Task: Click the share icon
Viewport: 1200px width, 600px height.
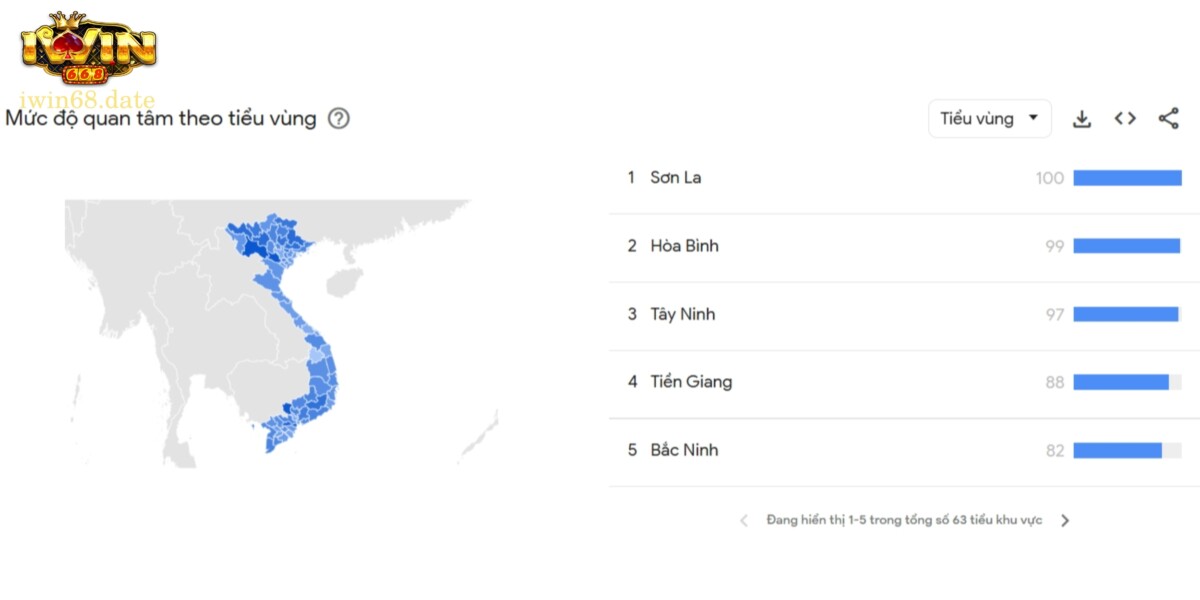Action: point(1168,119)
